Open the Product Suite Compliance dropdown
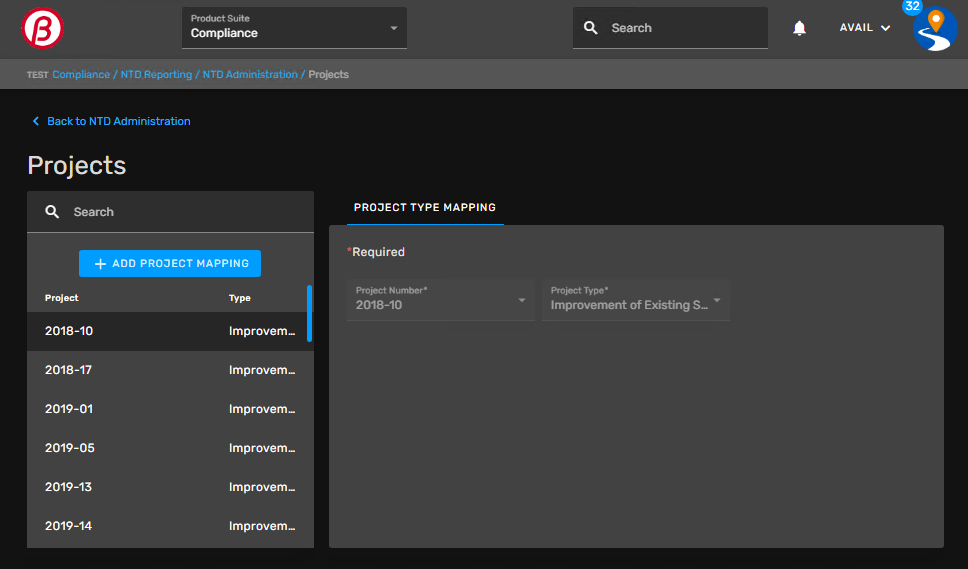 coord(294,28)
